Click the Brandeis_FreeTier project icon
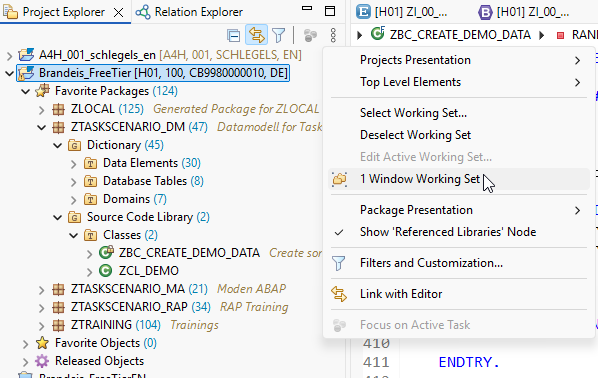The image size is (598, 378). pos(26,73)
